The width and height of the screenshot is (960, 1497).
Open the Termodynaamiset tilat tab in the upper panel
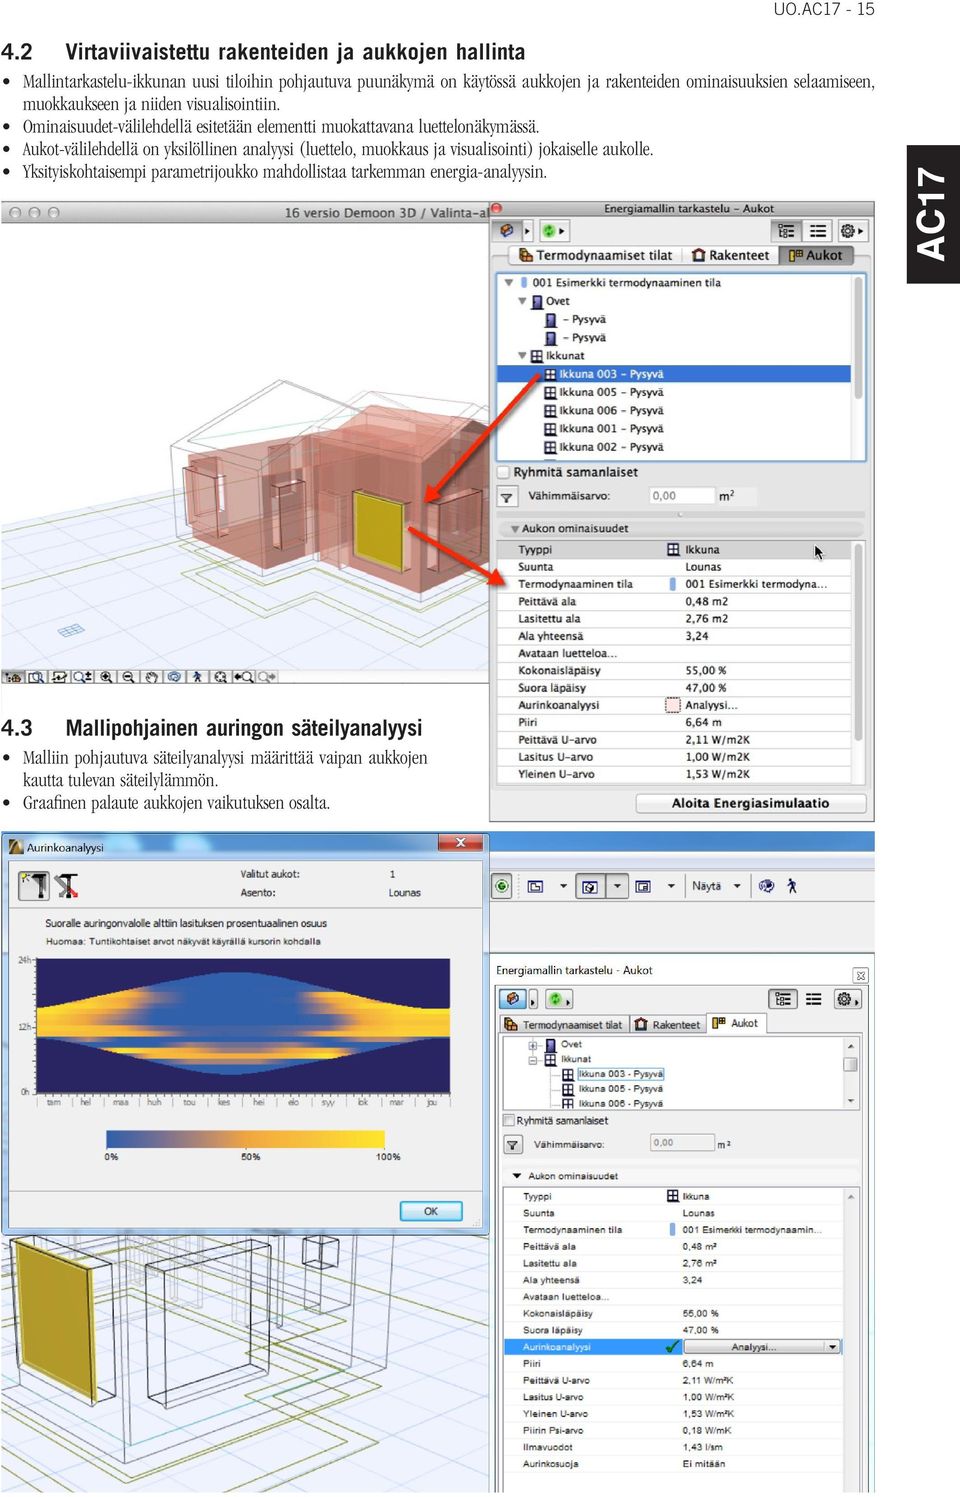pyautogui.click(x=595, y=255)
